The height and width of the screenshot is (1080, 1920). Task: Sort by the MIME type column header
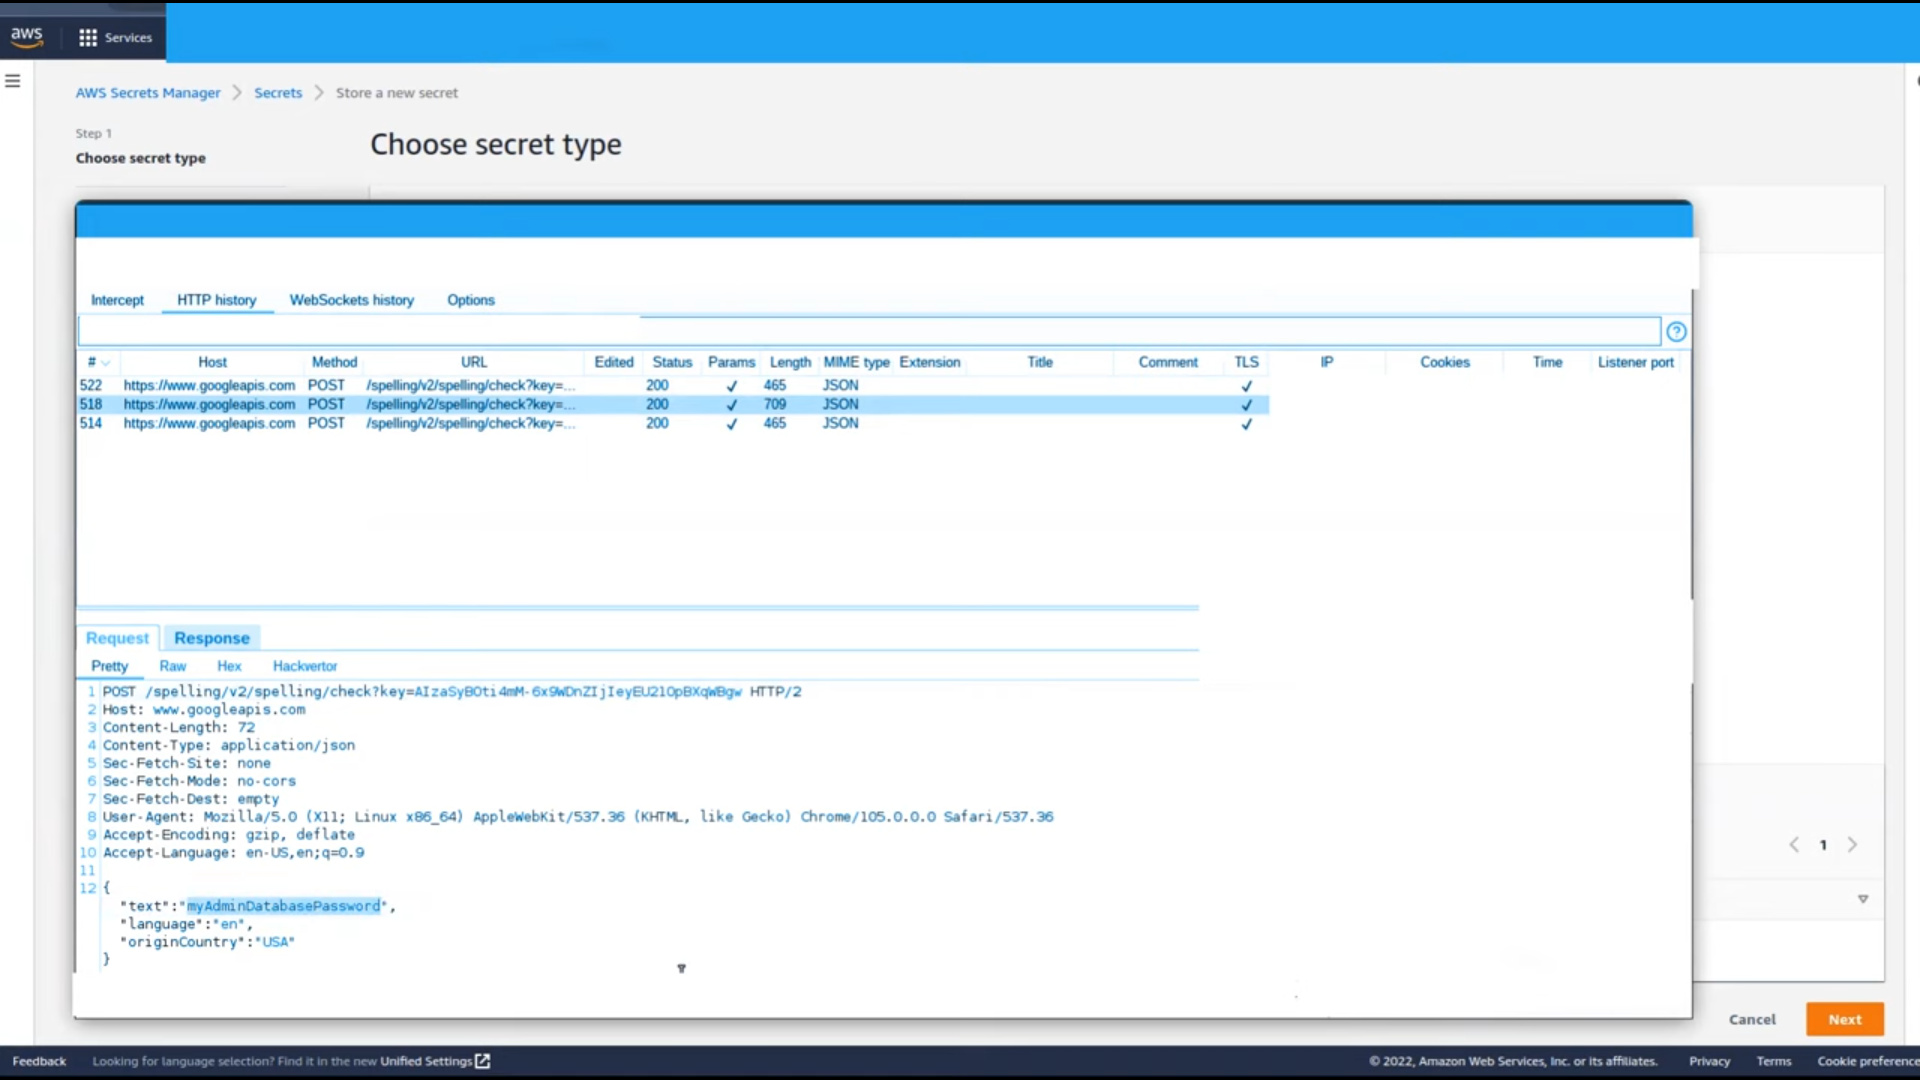tap(856, 362)
